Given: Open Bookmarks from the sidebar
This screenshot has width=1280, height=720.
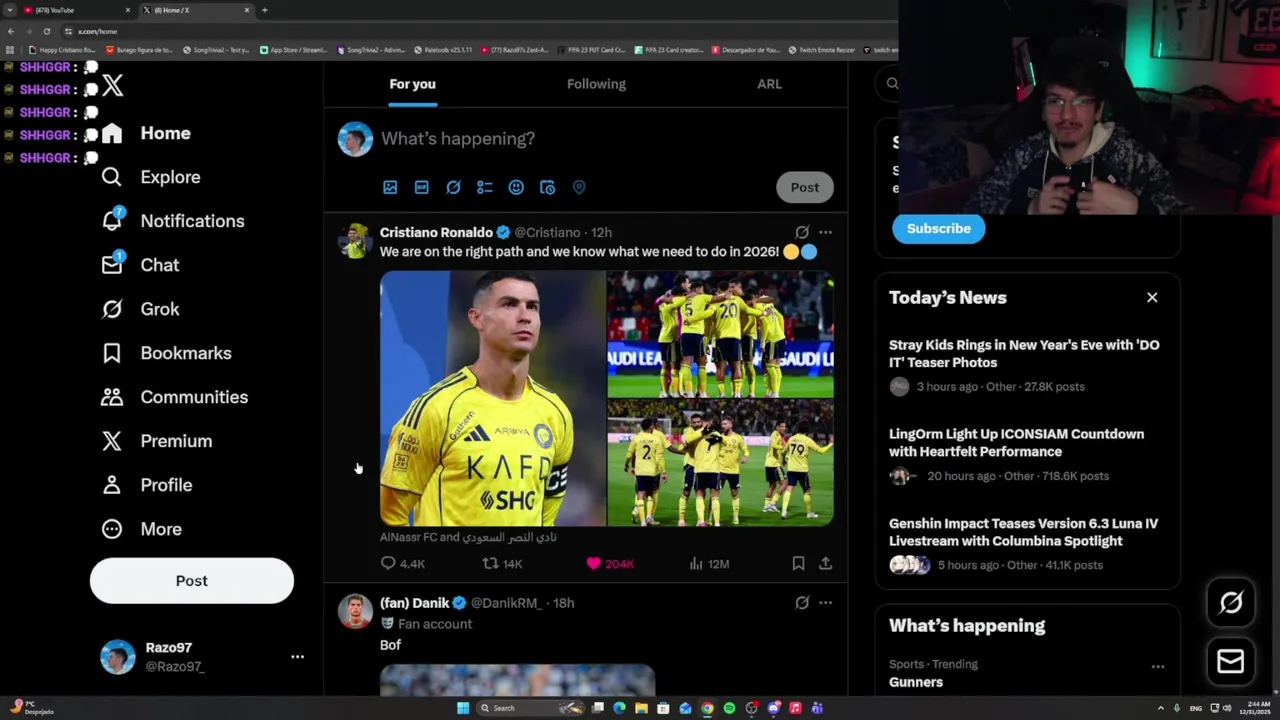Looking at the screenshot, I should tap(166, 353).
